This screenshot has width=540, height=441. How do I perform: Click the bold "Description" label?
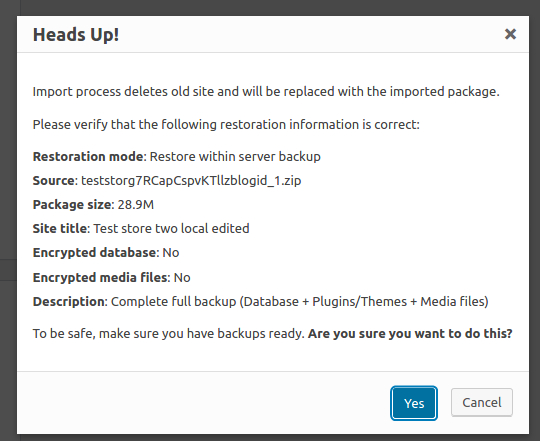click(69, 302)
